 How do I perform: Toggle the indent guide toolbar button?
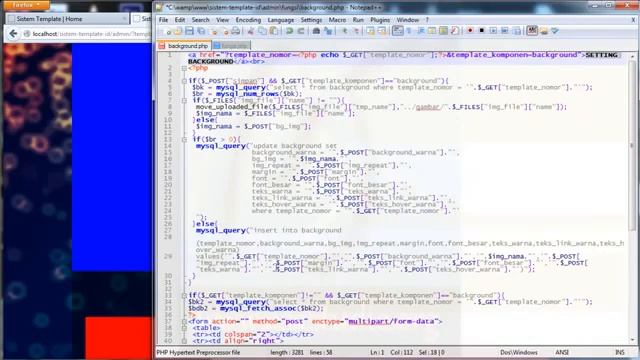pyautogui.click(x=421, y=31)
